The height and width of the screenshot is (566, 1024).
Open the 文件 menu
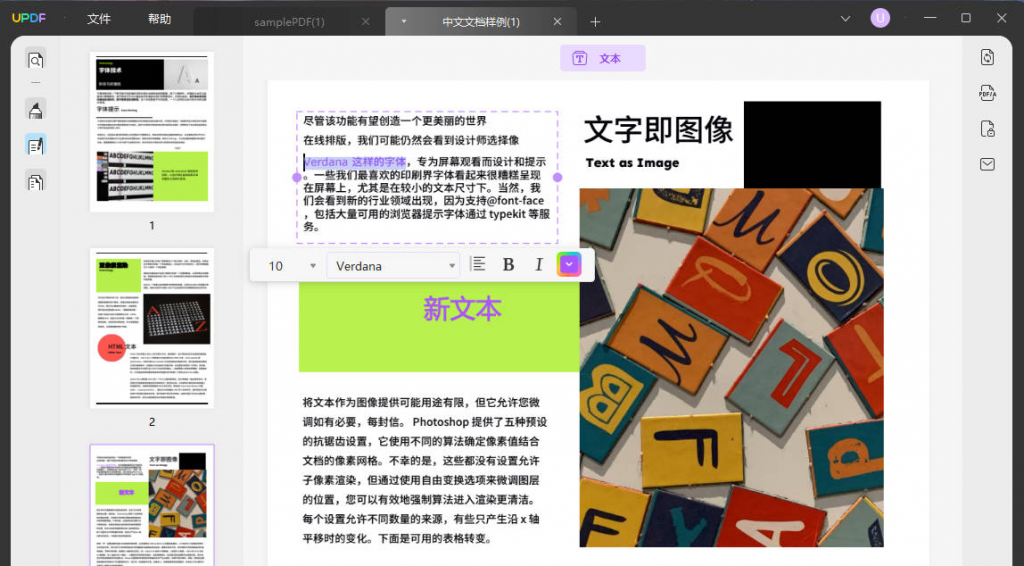99,19
